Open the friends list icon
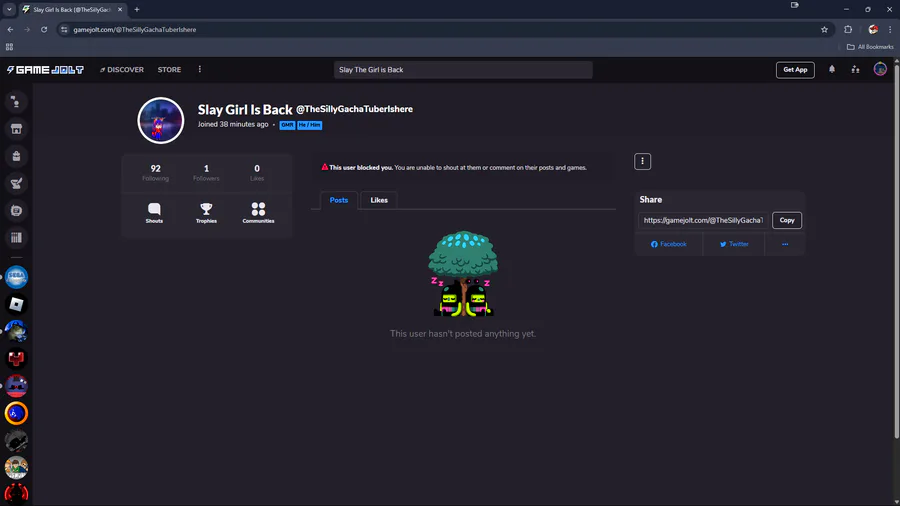The height and width of the screenshot is (506, 900). point(855,69)
